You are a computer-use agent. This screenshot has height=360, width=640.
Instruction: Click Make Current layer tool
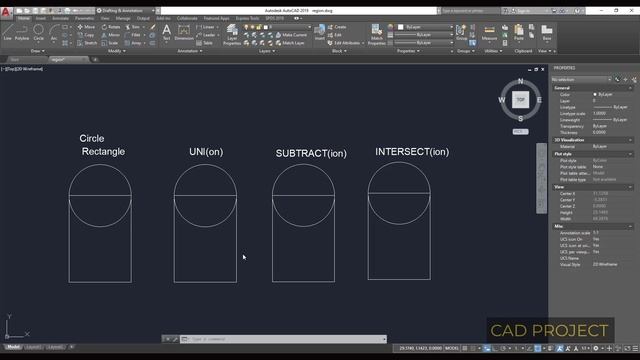coord(291,35)
